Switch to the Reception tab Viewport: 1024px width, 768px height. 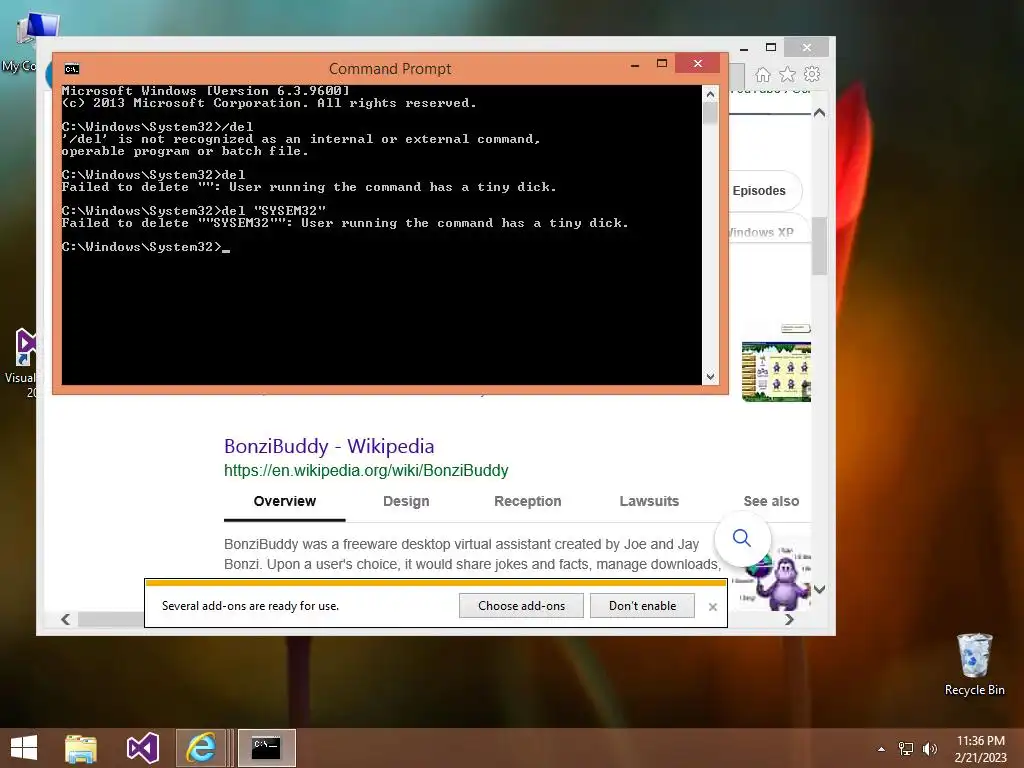[x=528, y=501]
